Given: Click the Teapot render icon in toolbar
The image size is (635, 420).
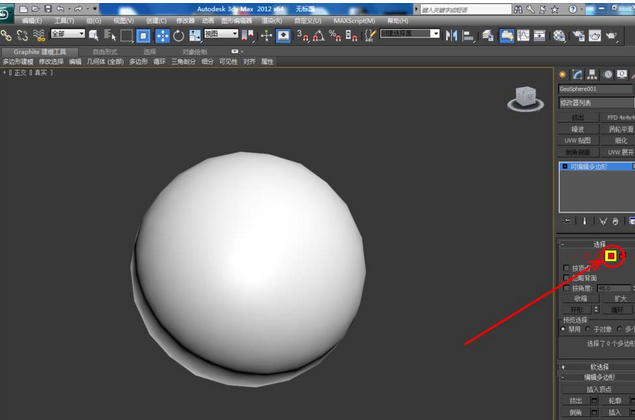Looking at the screenshot, I should (x=611, y=35).
